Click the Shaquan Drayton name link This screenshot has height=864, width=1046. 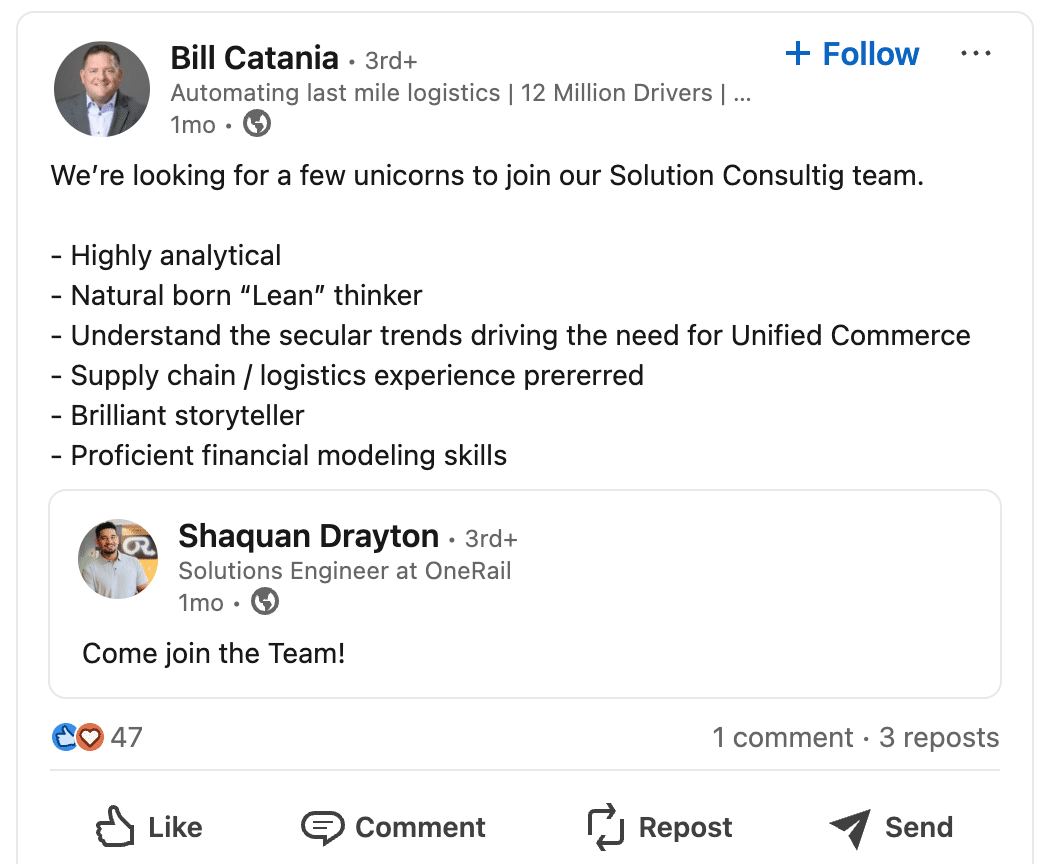[308, 537]
